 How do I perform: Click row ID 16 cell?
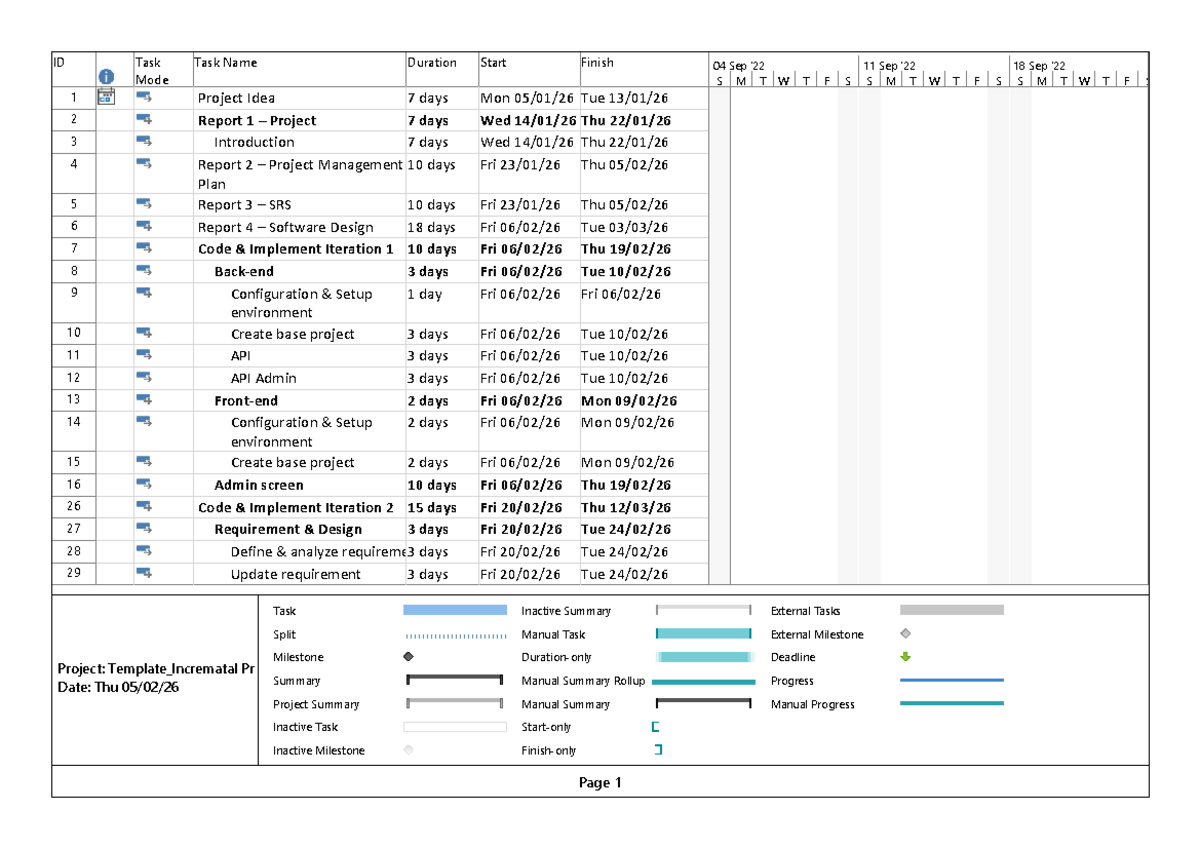pyautogui.click(x=73, y=484)
